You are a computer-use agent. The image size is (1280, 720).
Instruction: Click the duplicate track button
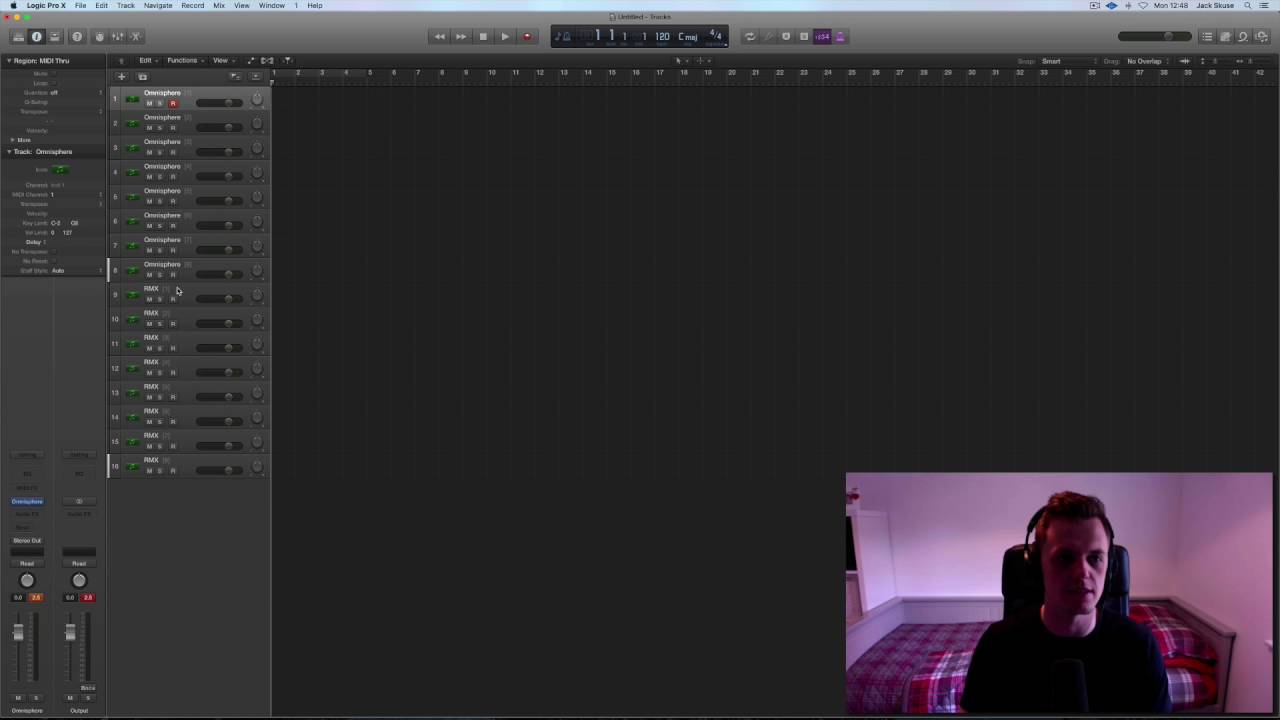142,77
